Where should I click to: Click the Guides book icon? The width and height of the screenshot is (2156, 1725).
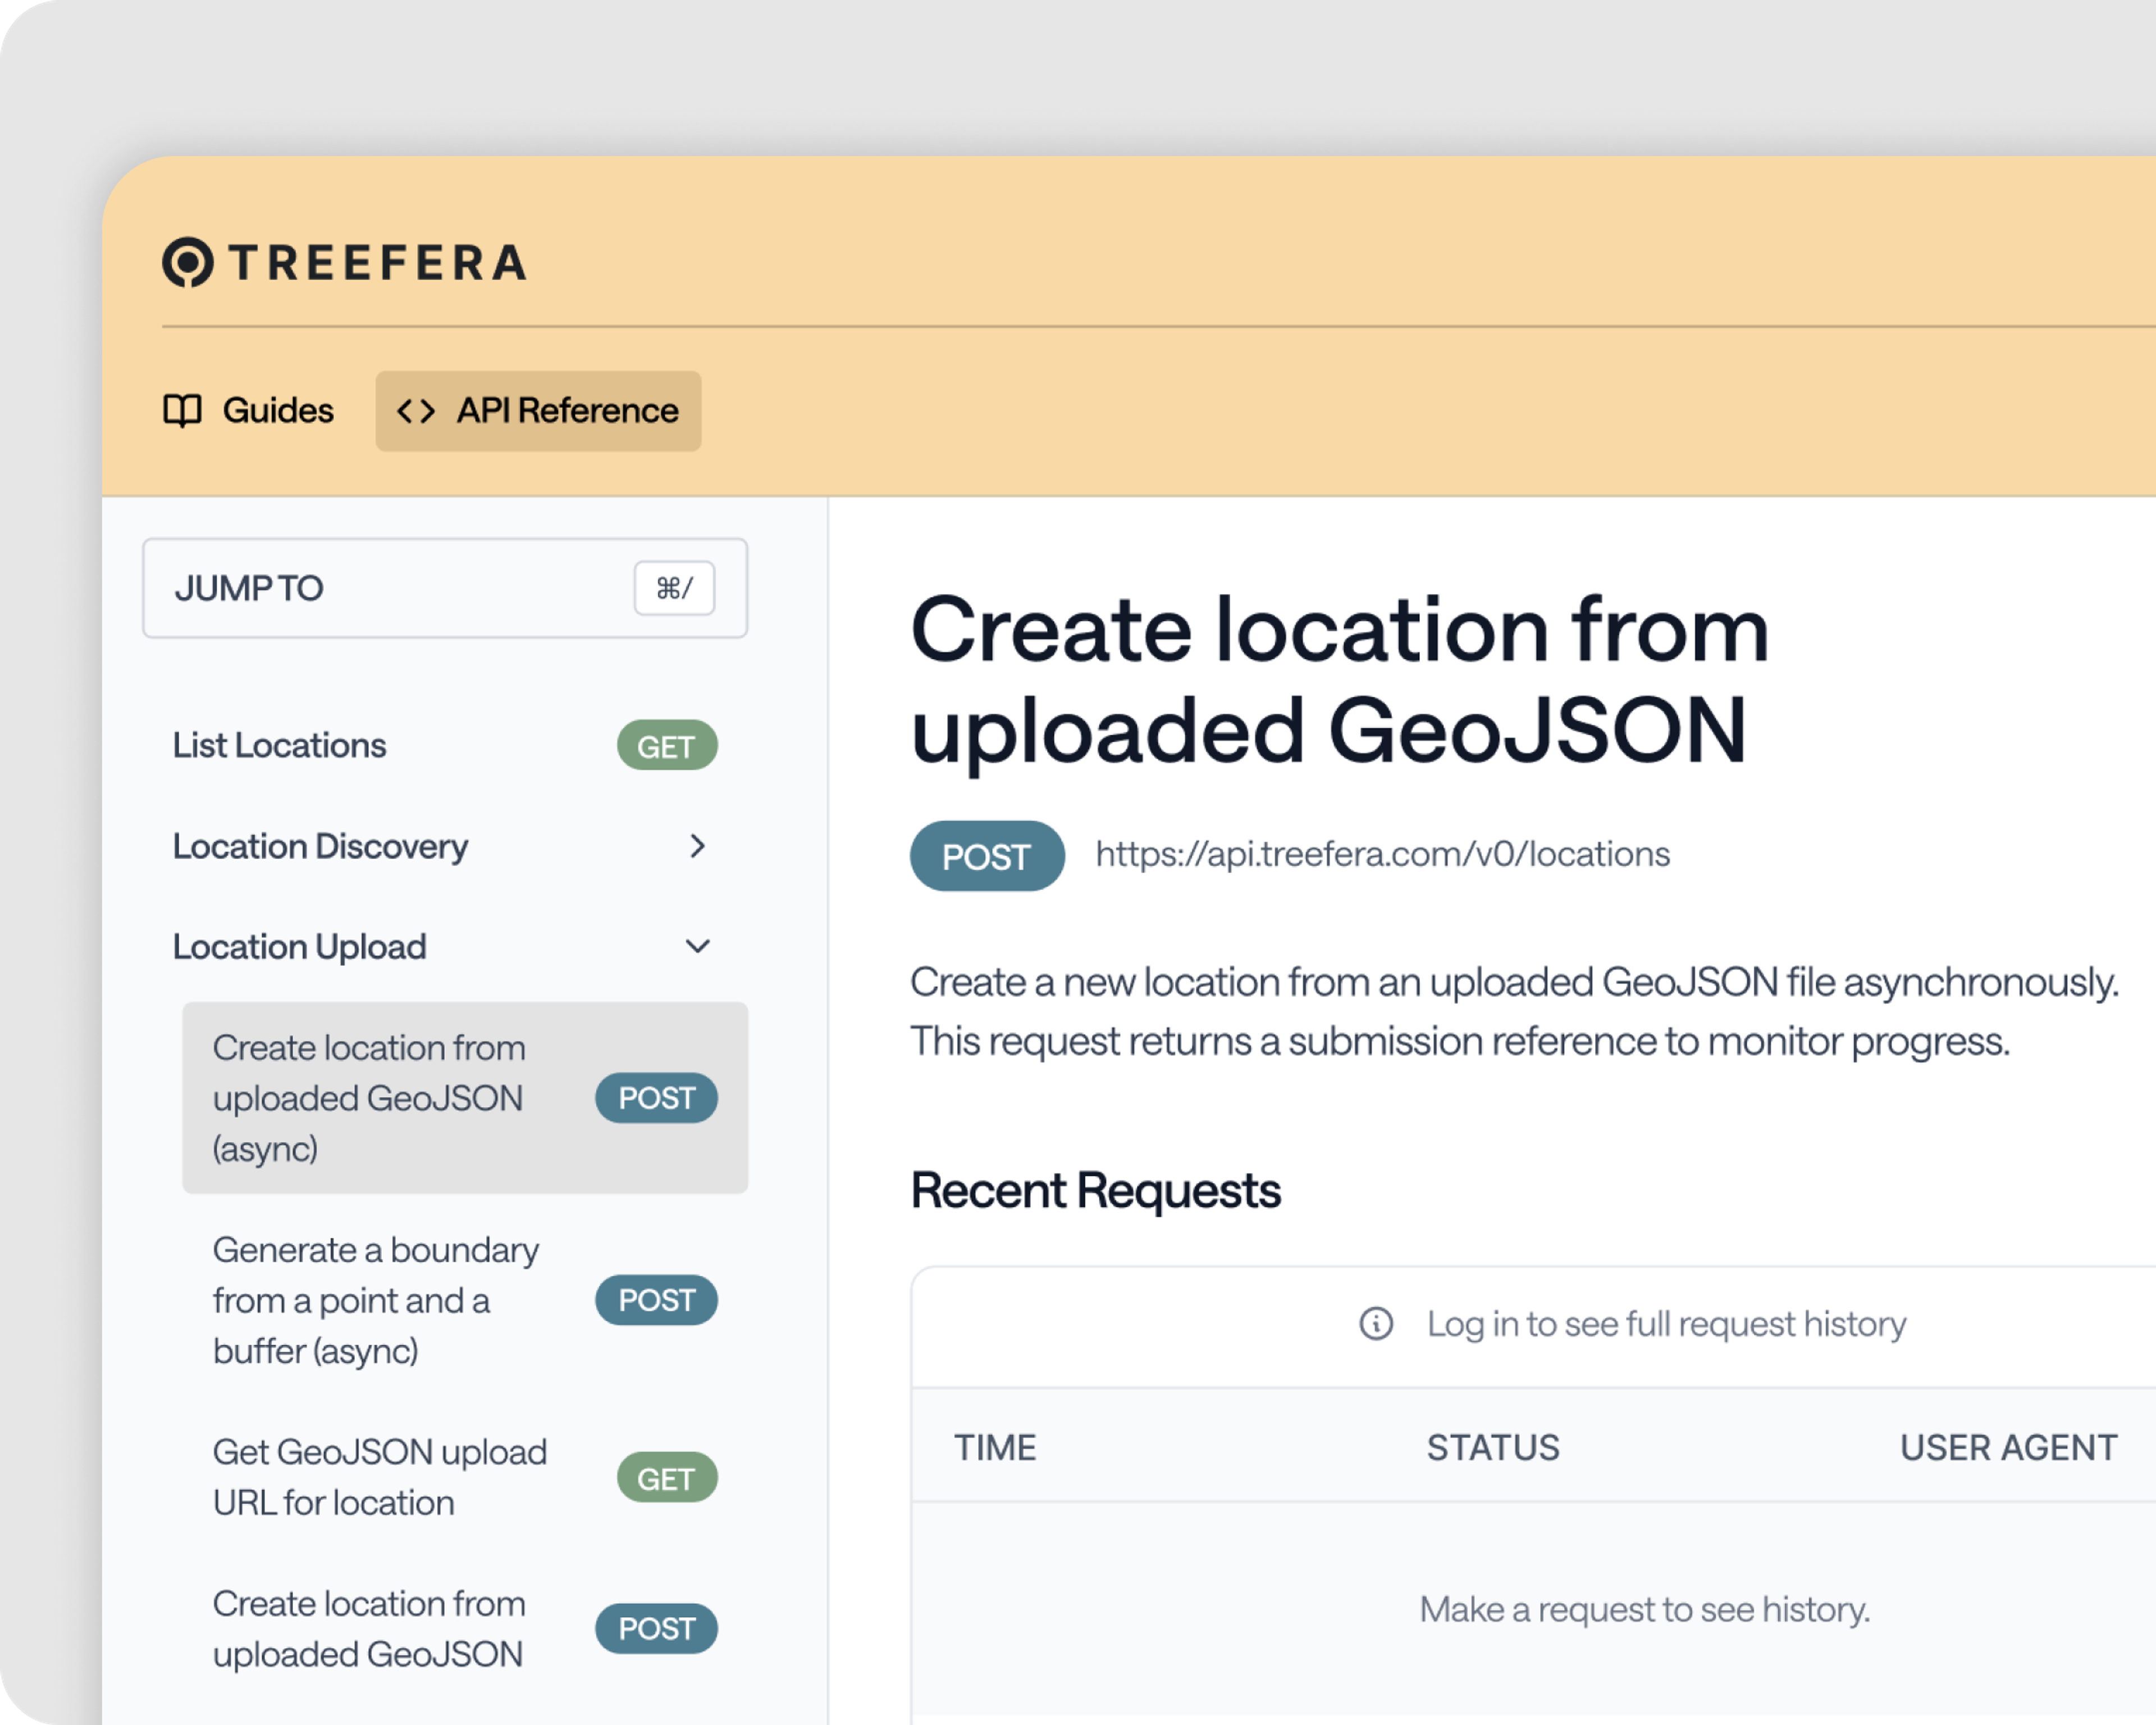(182, 410)
